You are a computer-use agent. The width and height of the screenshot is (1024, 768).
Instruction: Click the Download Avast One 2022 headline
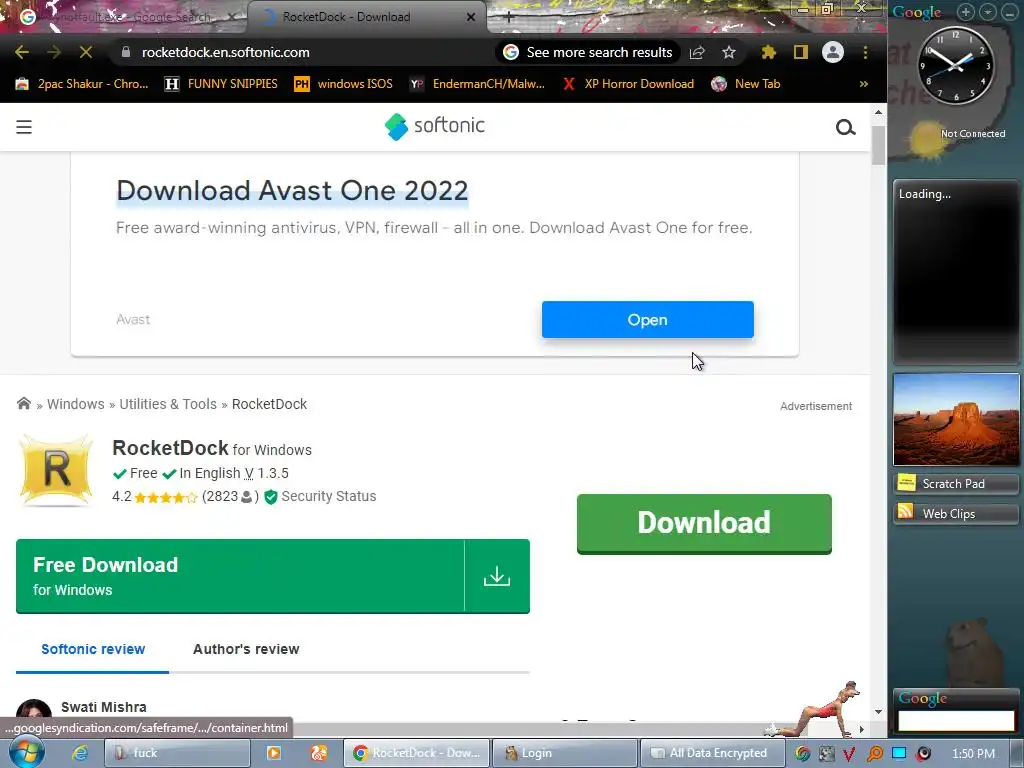click(292, 191)
